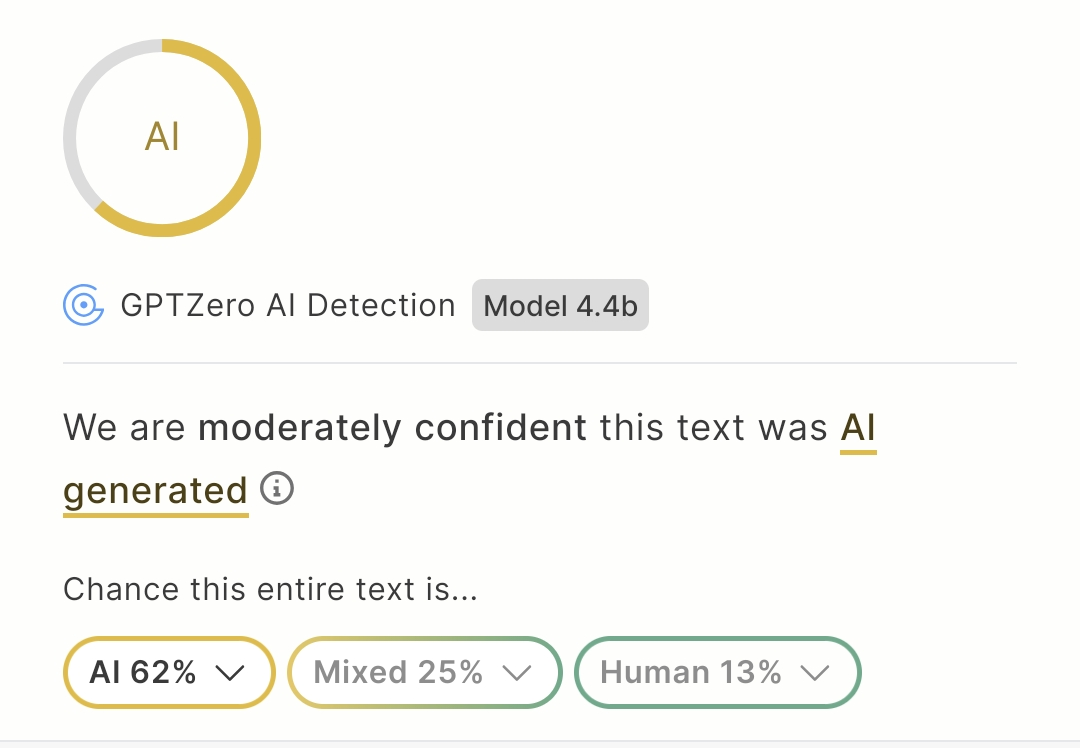Click the info icon beside "generated"
Viewport: 1080px width, 748px height.
[x=277, y=489]
